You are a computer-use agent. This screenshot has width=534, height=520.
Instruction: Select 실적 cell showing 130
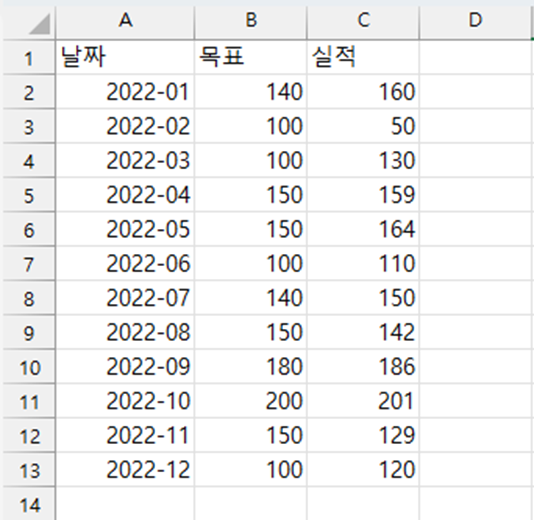pyautogui.click(x=363, y=160)
